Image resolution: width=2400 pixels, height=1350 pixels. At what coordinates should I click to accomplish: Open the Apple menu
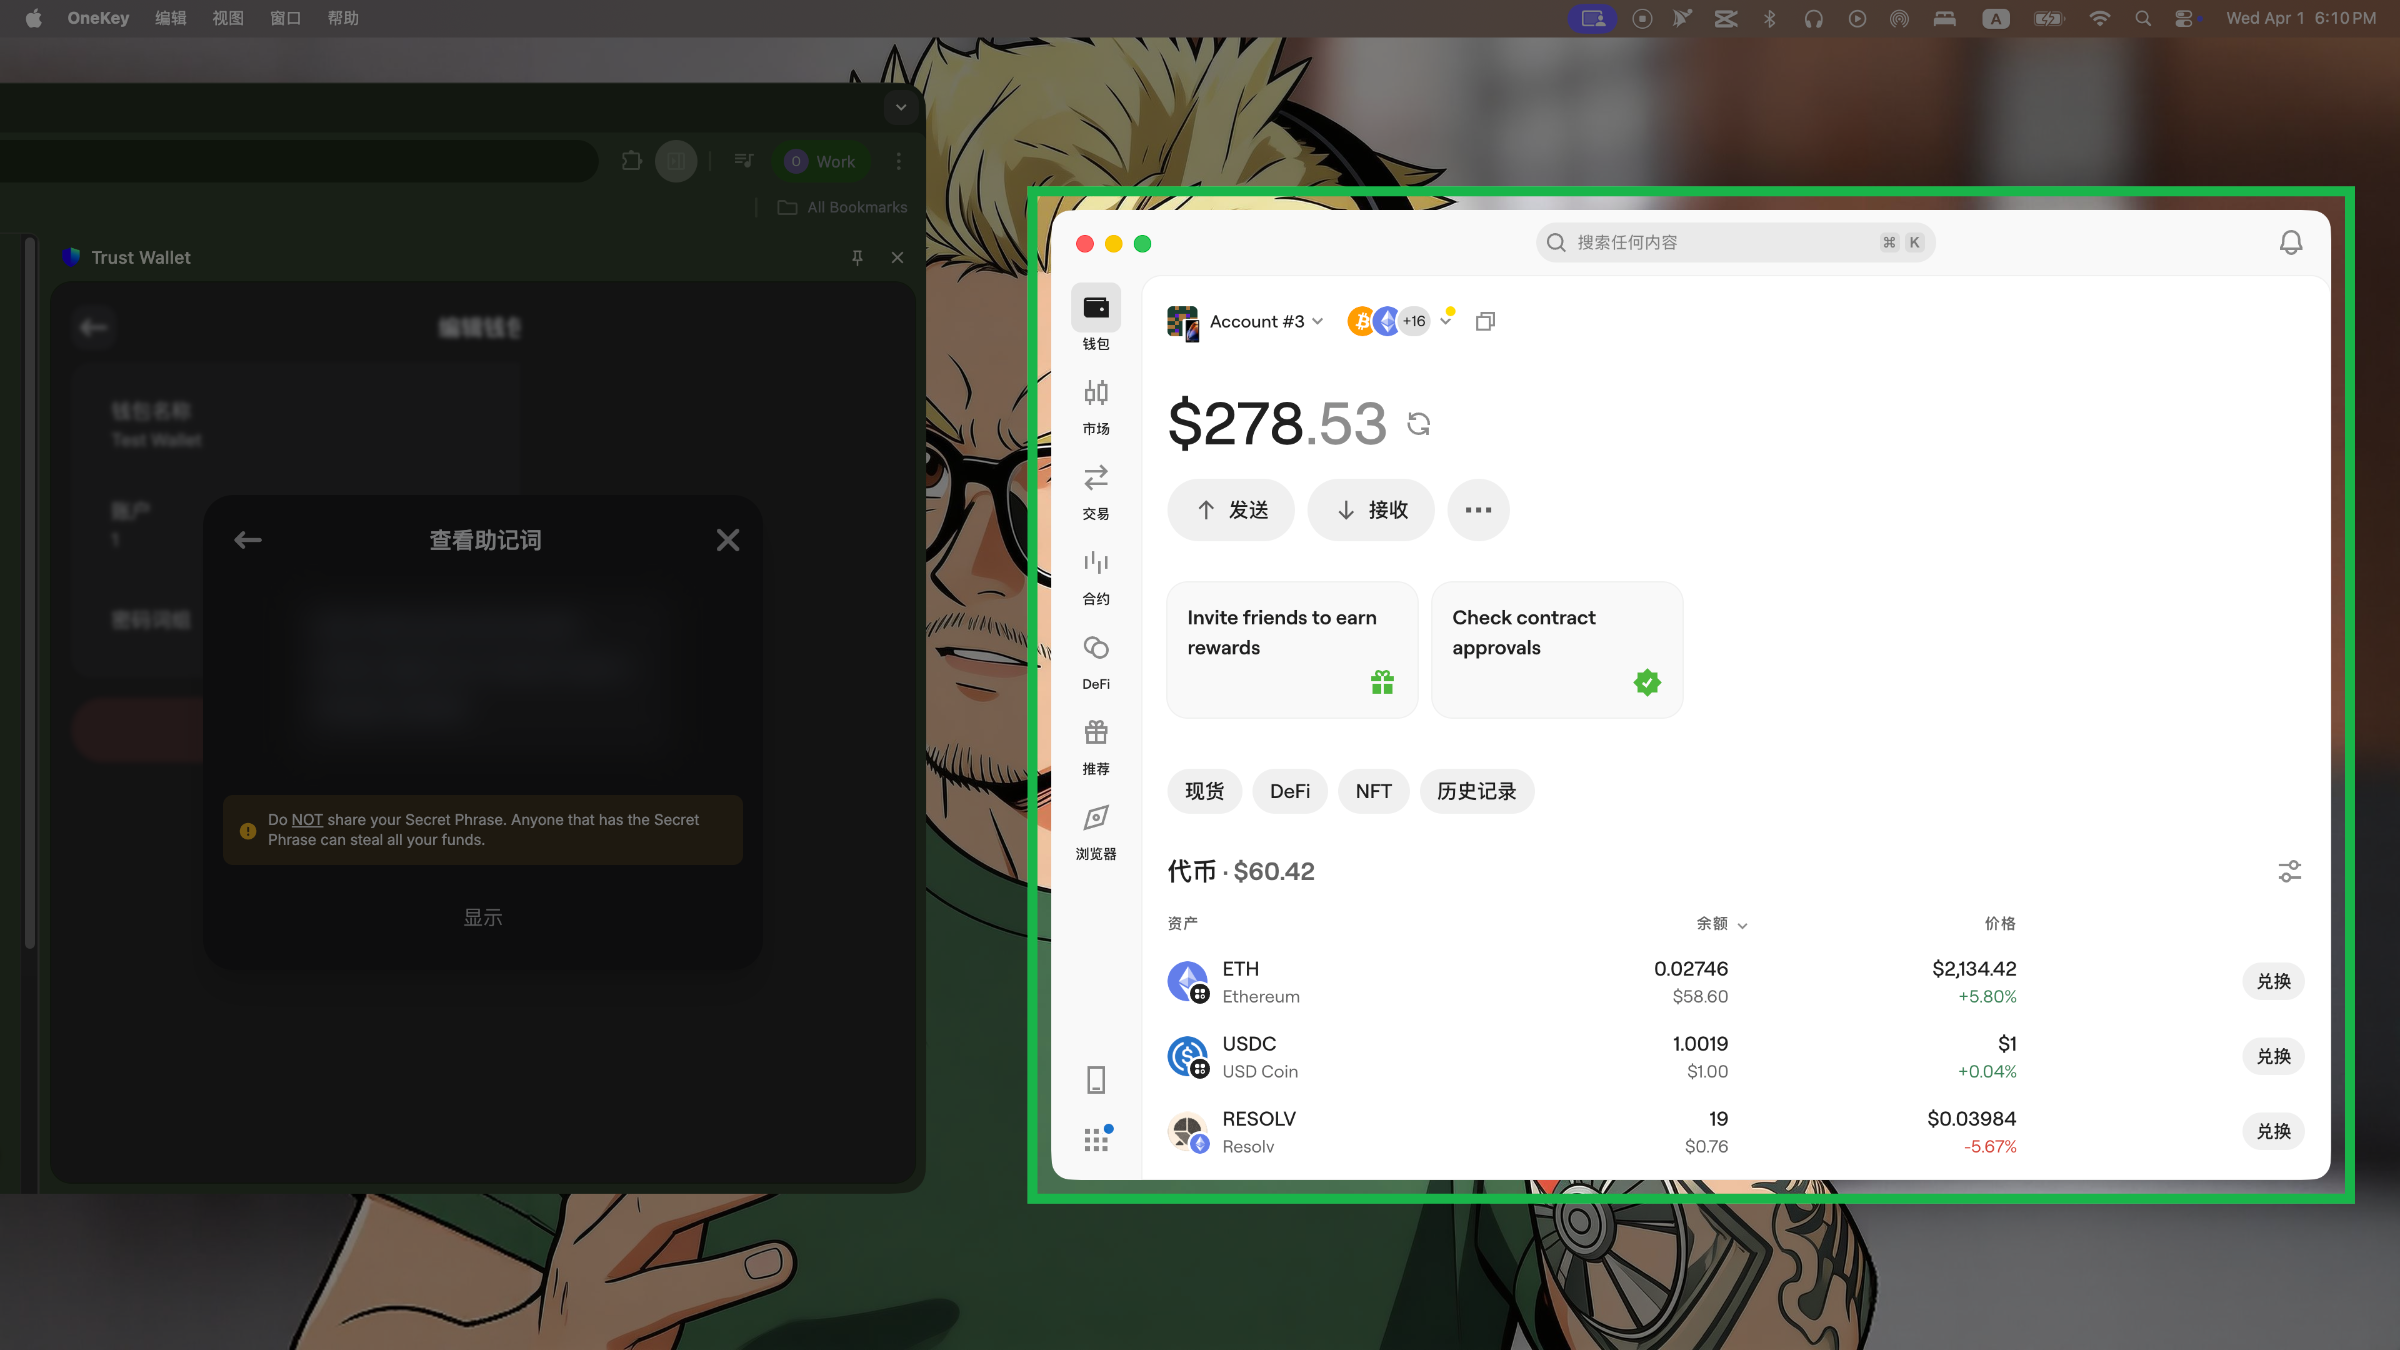[33, 18]
